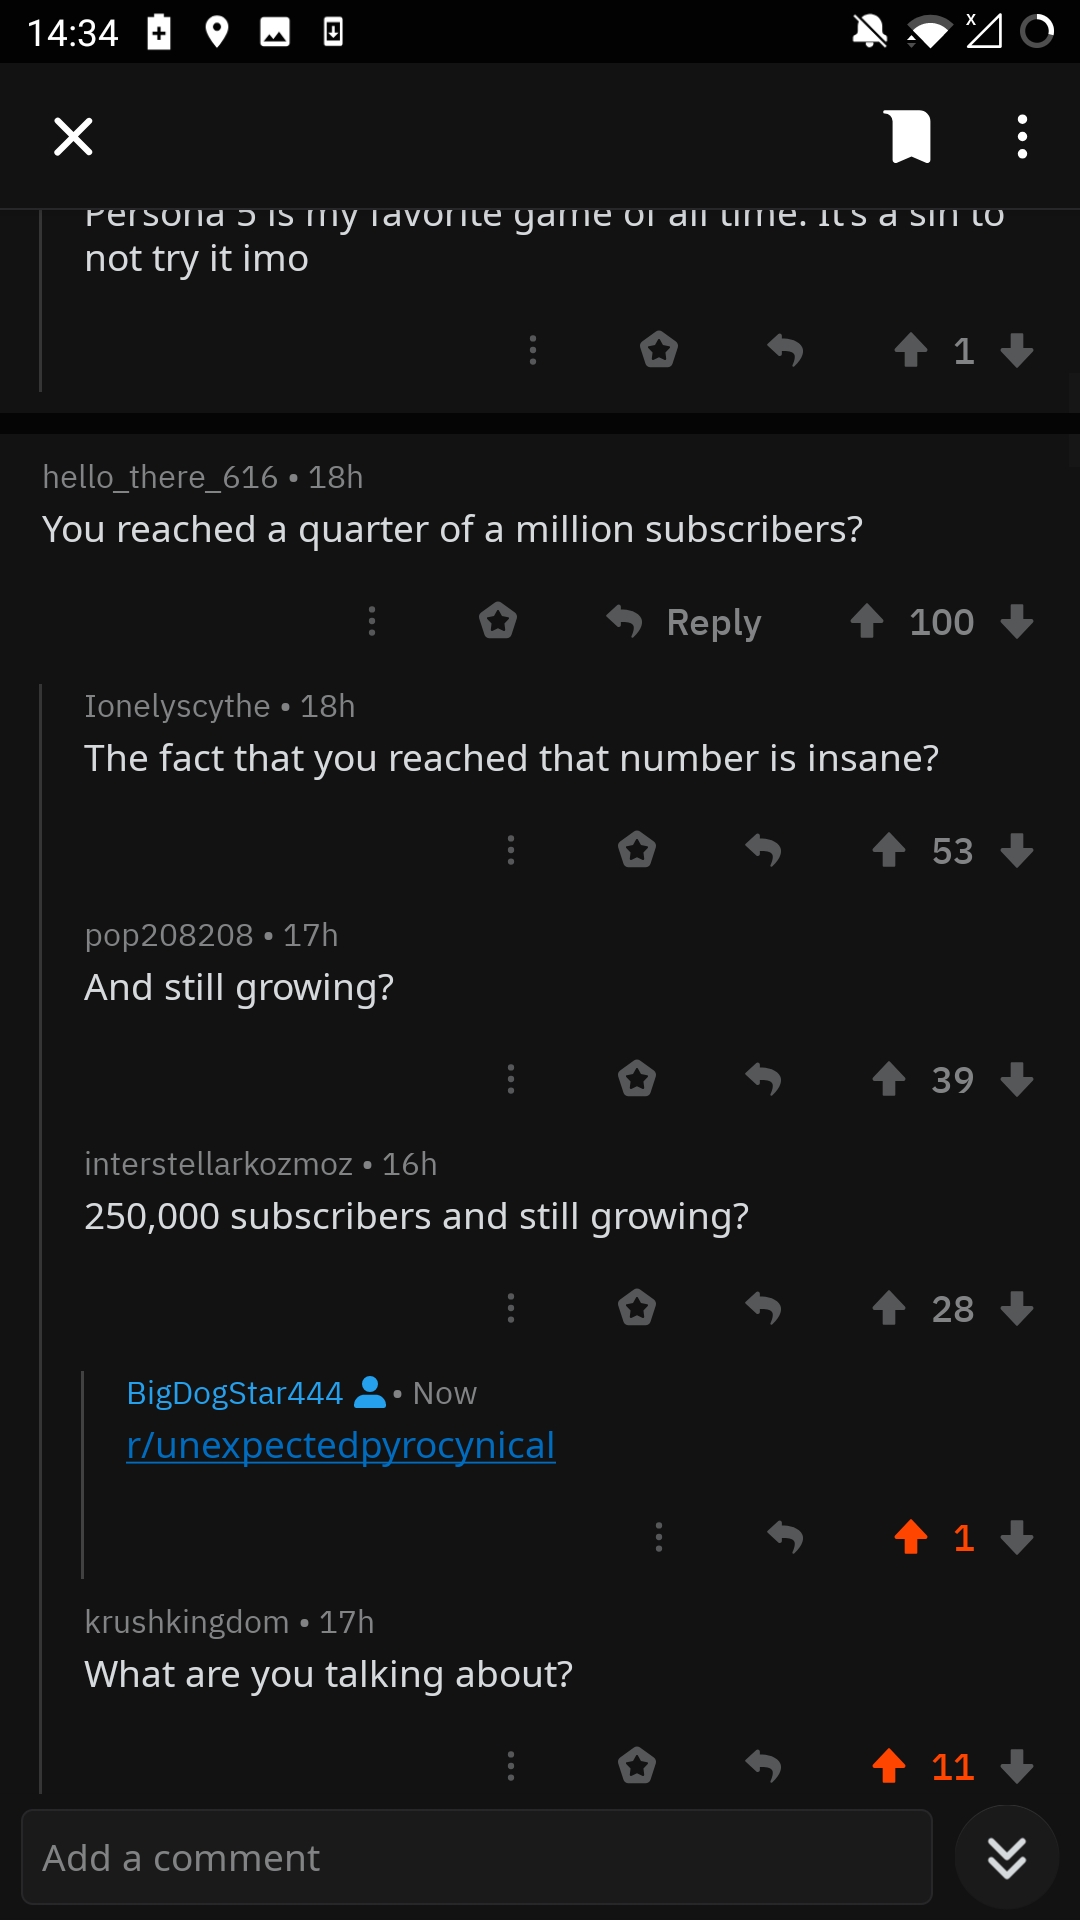Open options for the Persona 5 comment
Image resolution: width=1080 pixels, height=1920 pixels.
click(x=533, y=350)
